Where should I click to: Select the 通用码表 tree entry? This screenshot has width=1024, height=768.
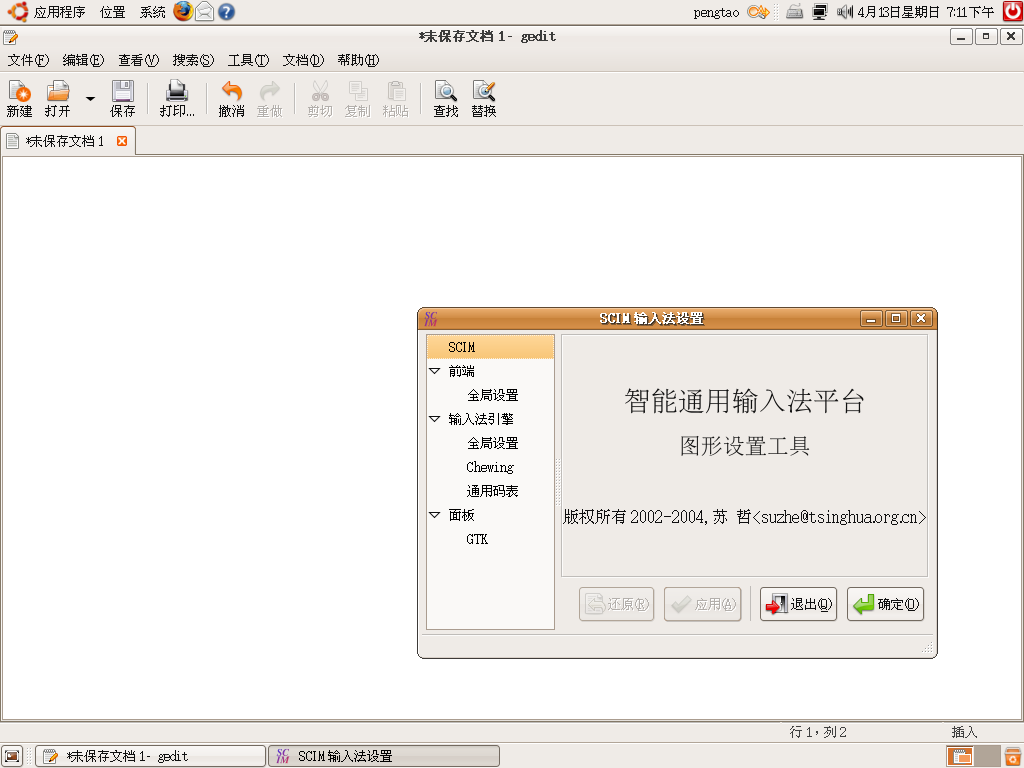coord(492,491)
